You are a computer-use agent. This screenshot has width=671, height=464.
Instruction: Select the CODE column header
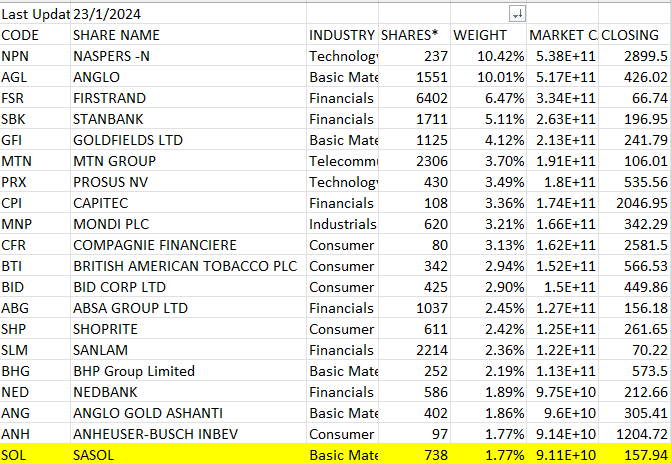coord(35,35)
